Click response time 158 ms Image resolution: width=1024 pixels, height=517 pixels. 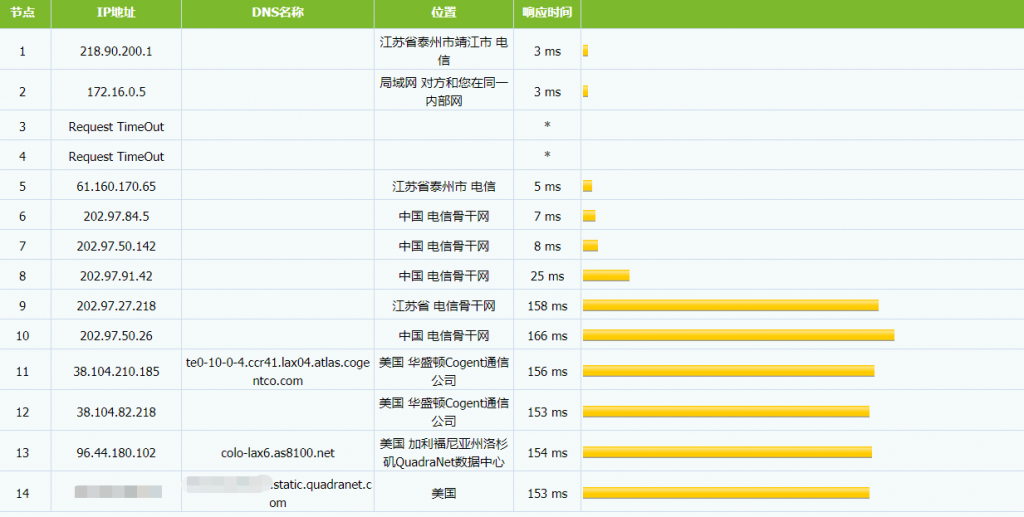[547, 306]
